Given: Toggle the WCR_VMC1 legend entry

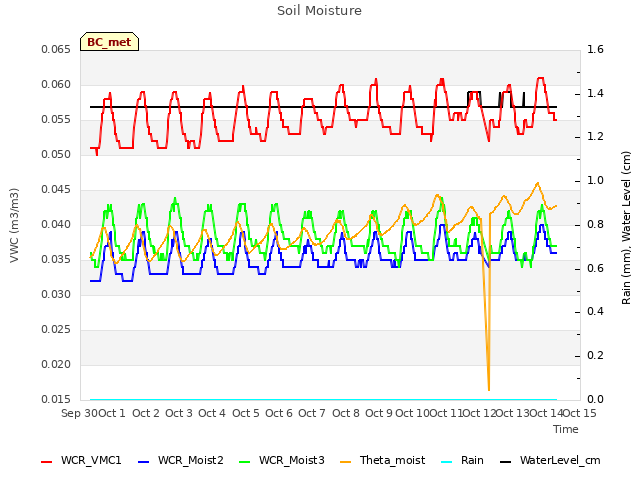Looking at the screenshot, I should coord(81,460).
